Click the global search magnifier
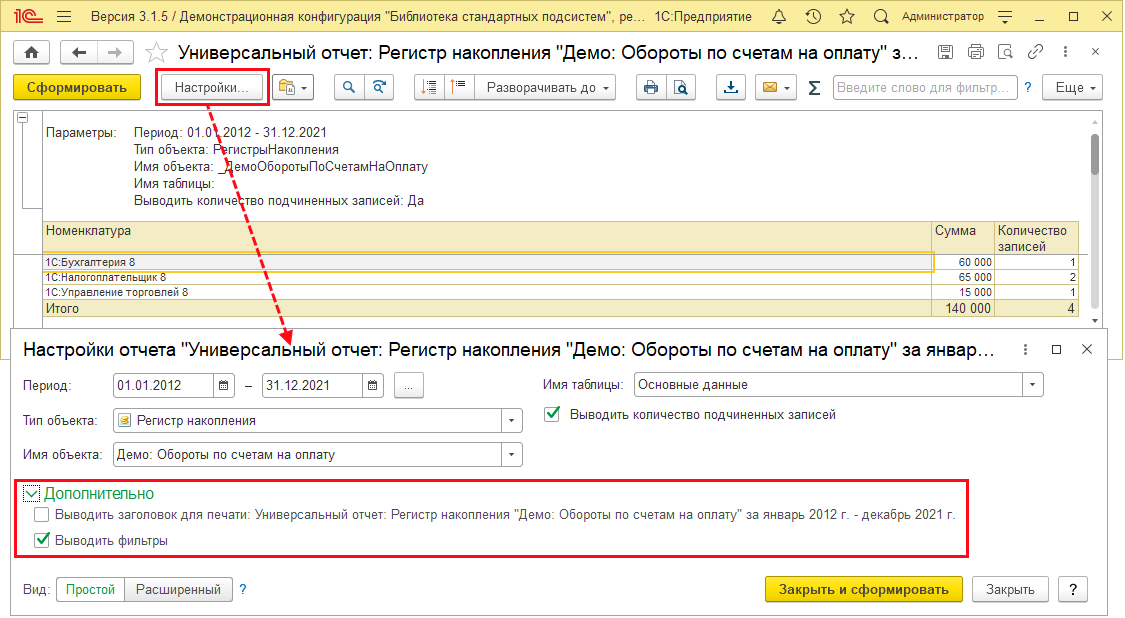Viewport: 1125px width, 618px height. tap(881, 17)
